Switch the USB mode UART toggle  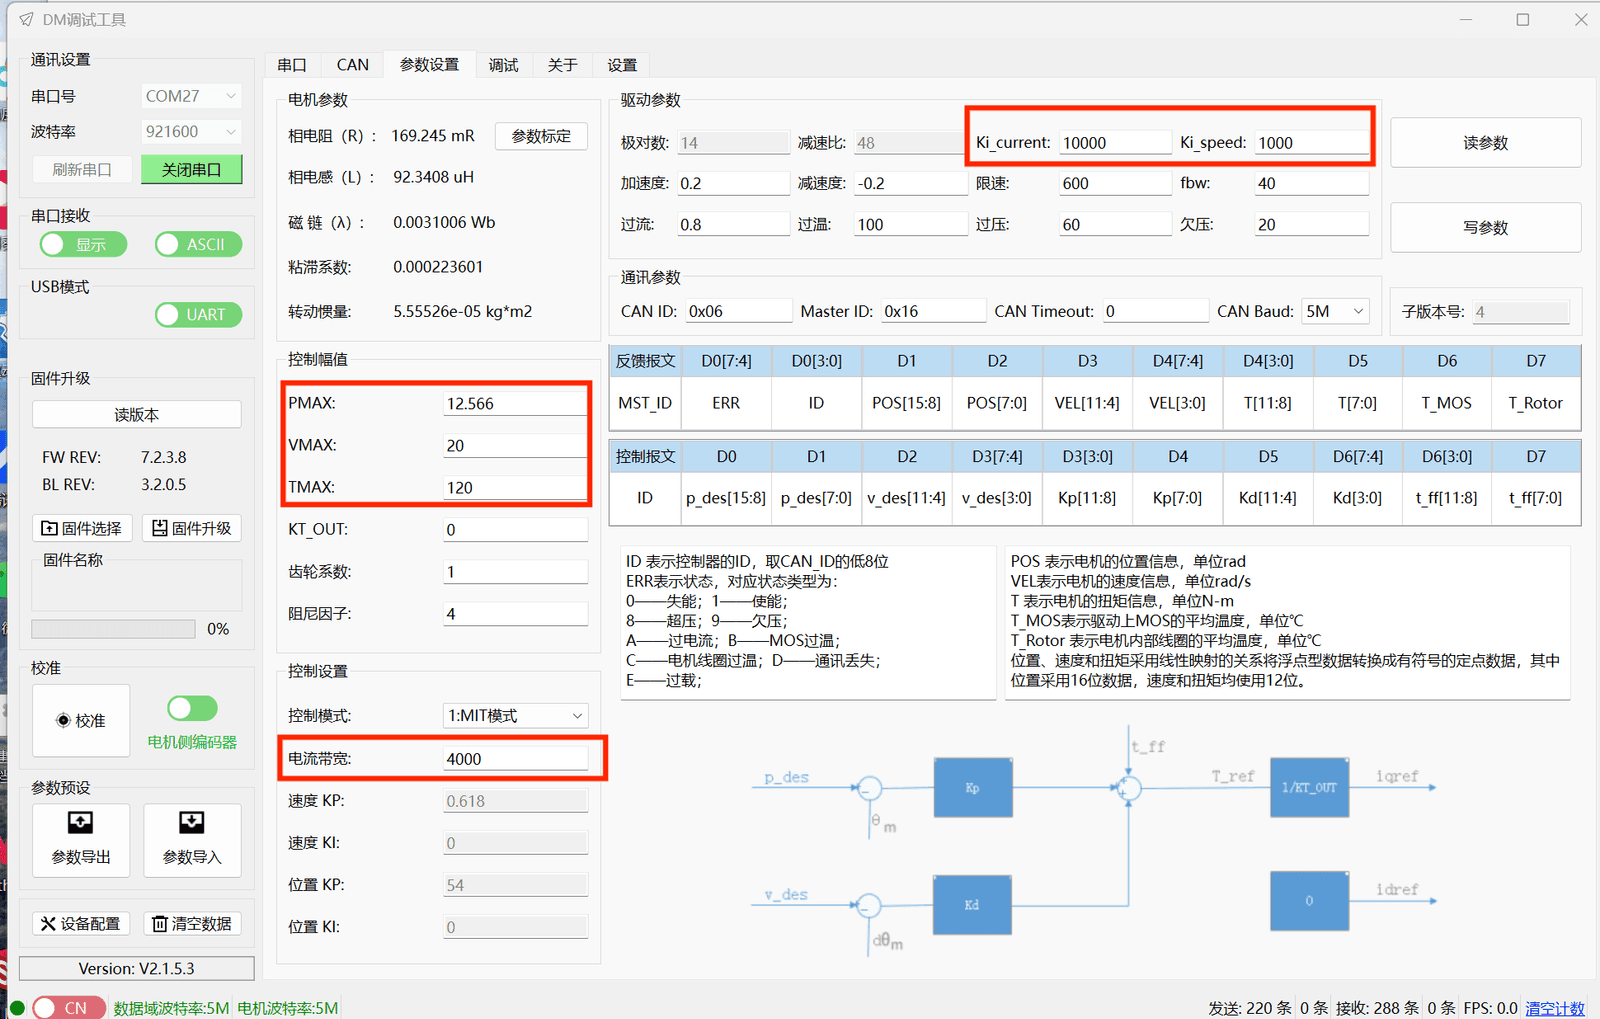pos(198,314)
